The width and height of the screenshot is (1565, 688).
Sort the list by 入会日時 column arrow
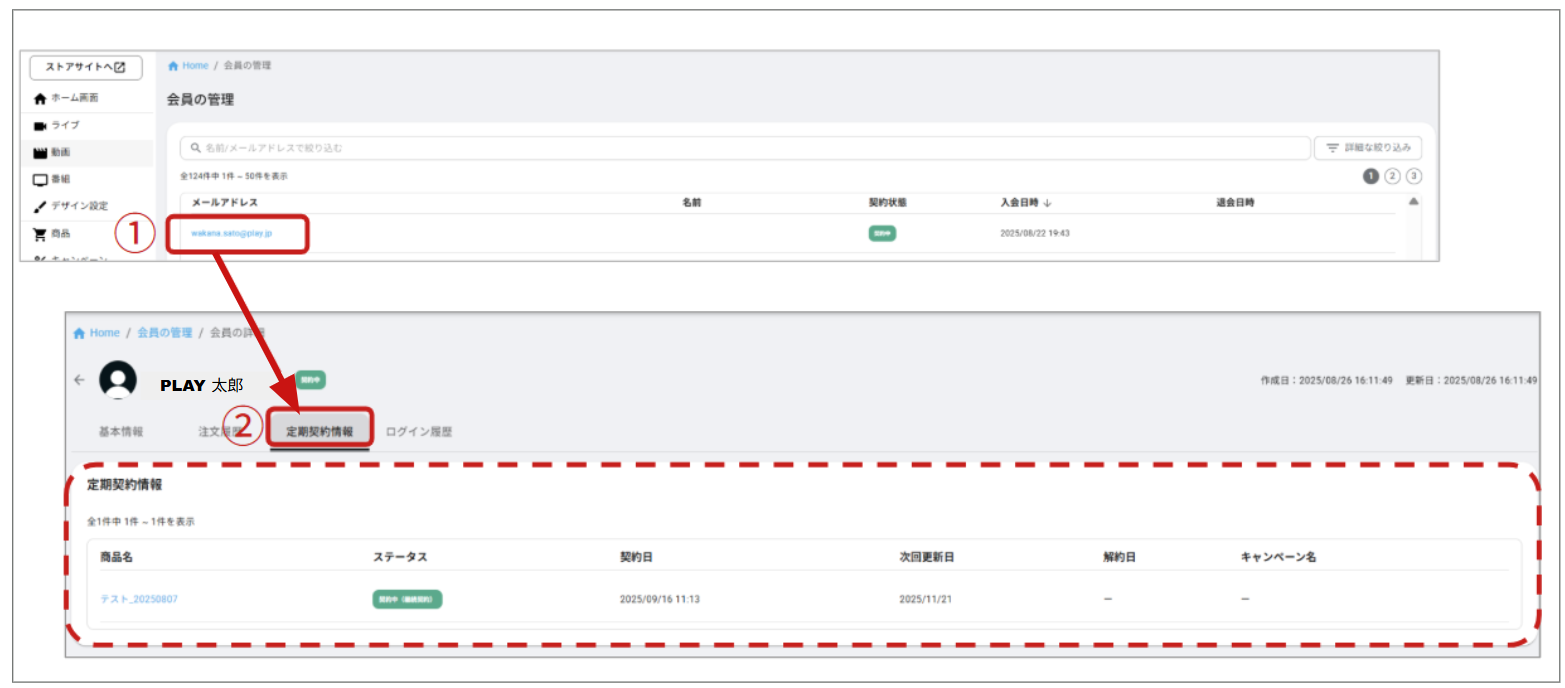click(x=1047, y=203)
